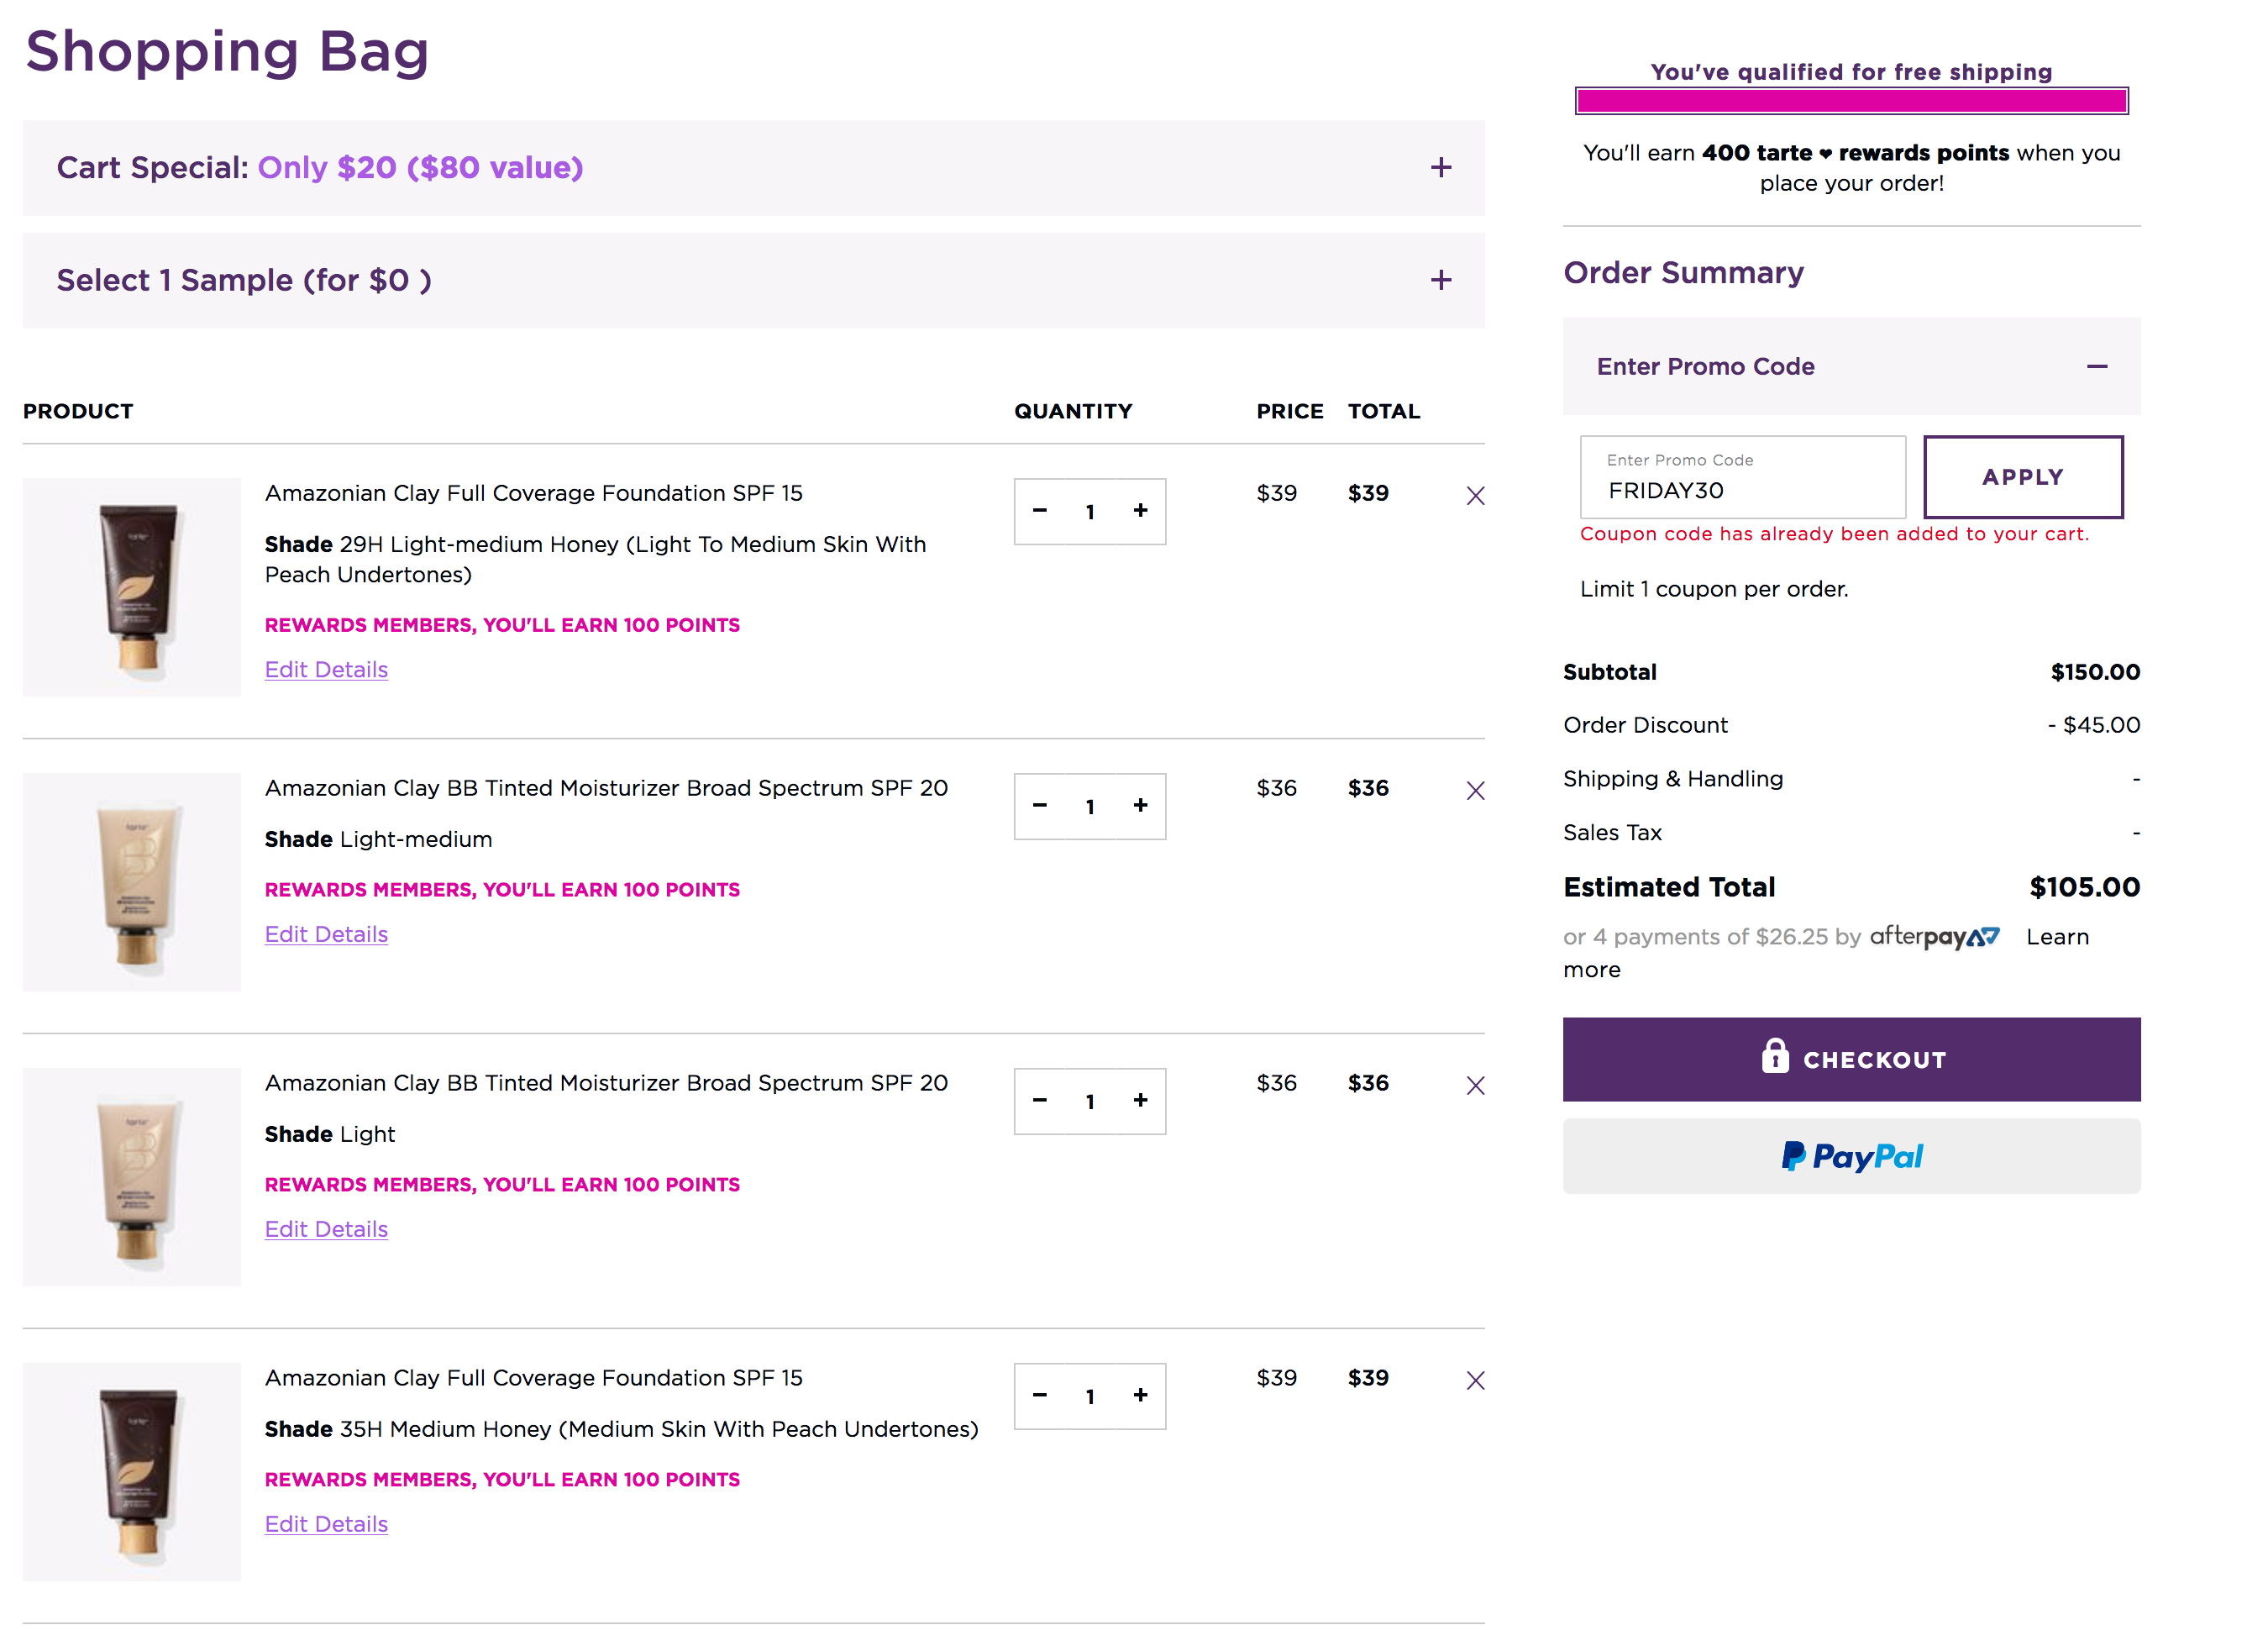2268x1625 pixels.
Task: Decrease quantity of Light-medium BB Tinted Moisturizer
Action: [x=1040, y=806]
